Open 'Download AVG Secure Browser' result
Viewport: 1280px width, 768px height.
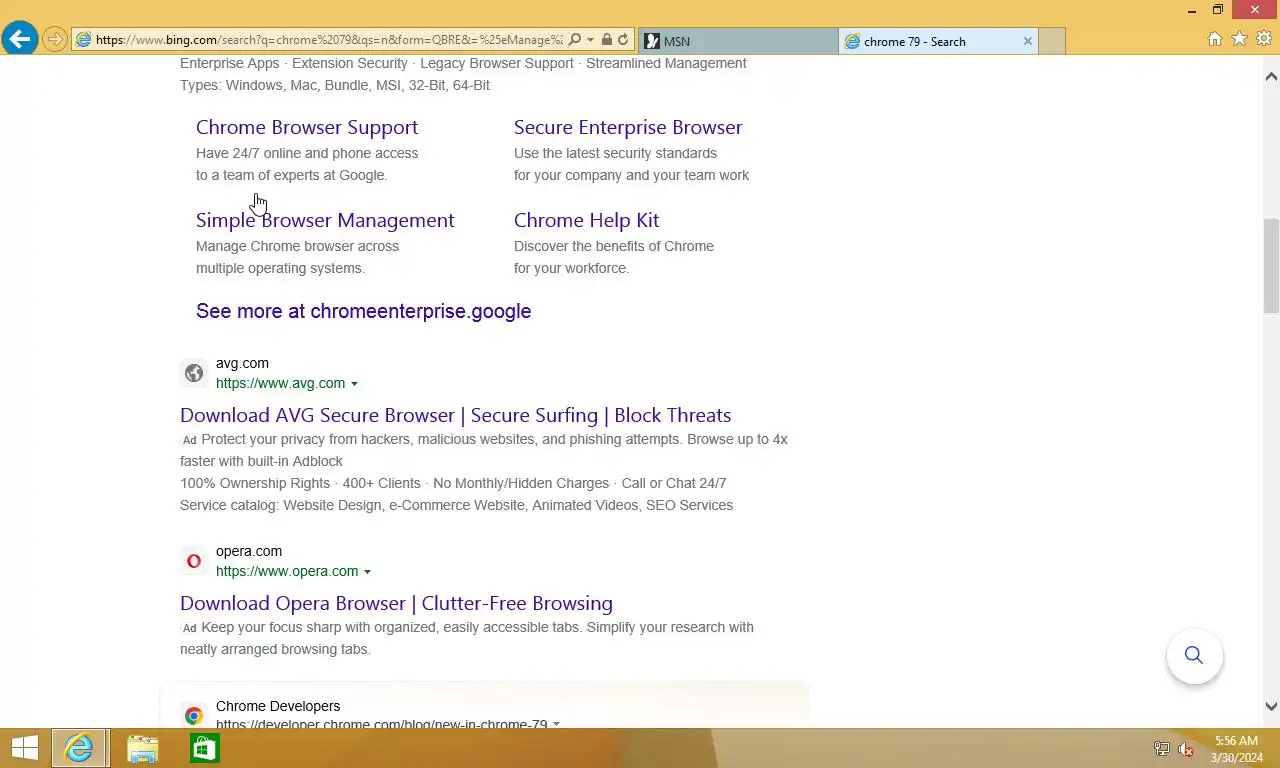tap(455, 415)
